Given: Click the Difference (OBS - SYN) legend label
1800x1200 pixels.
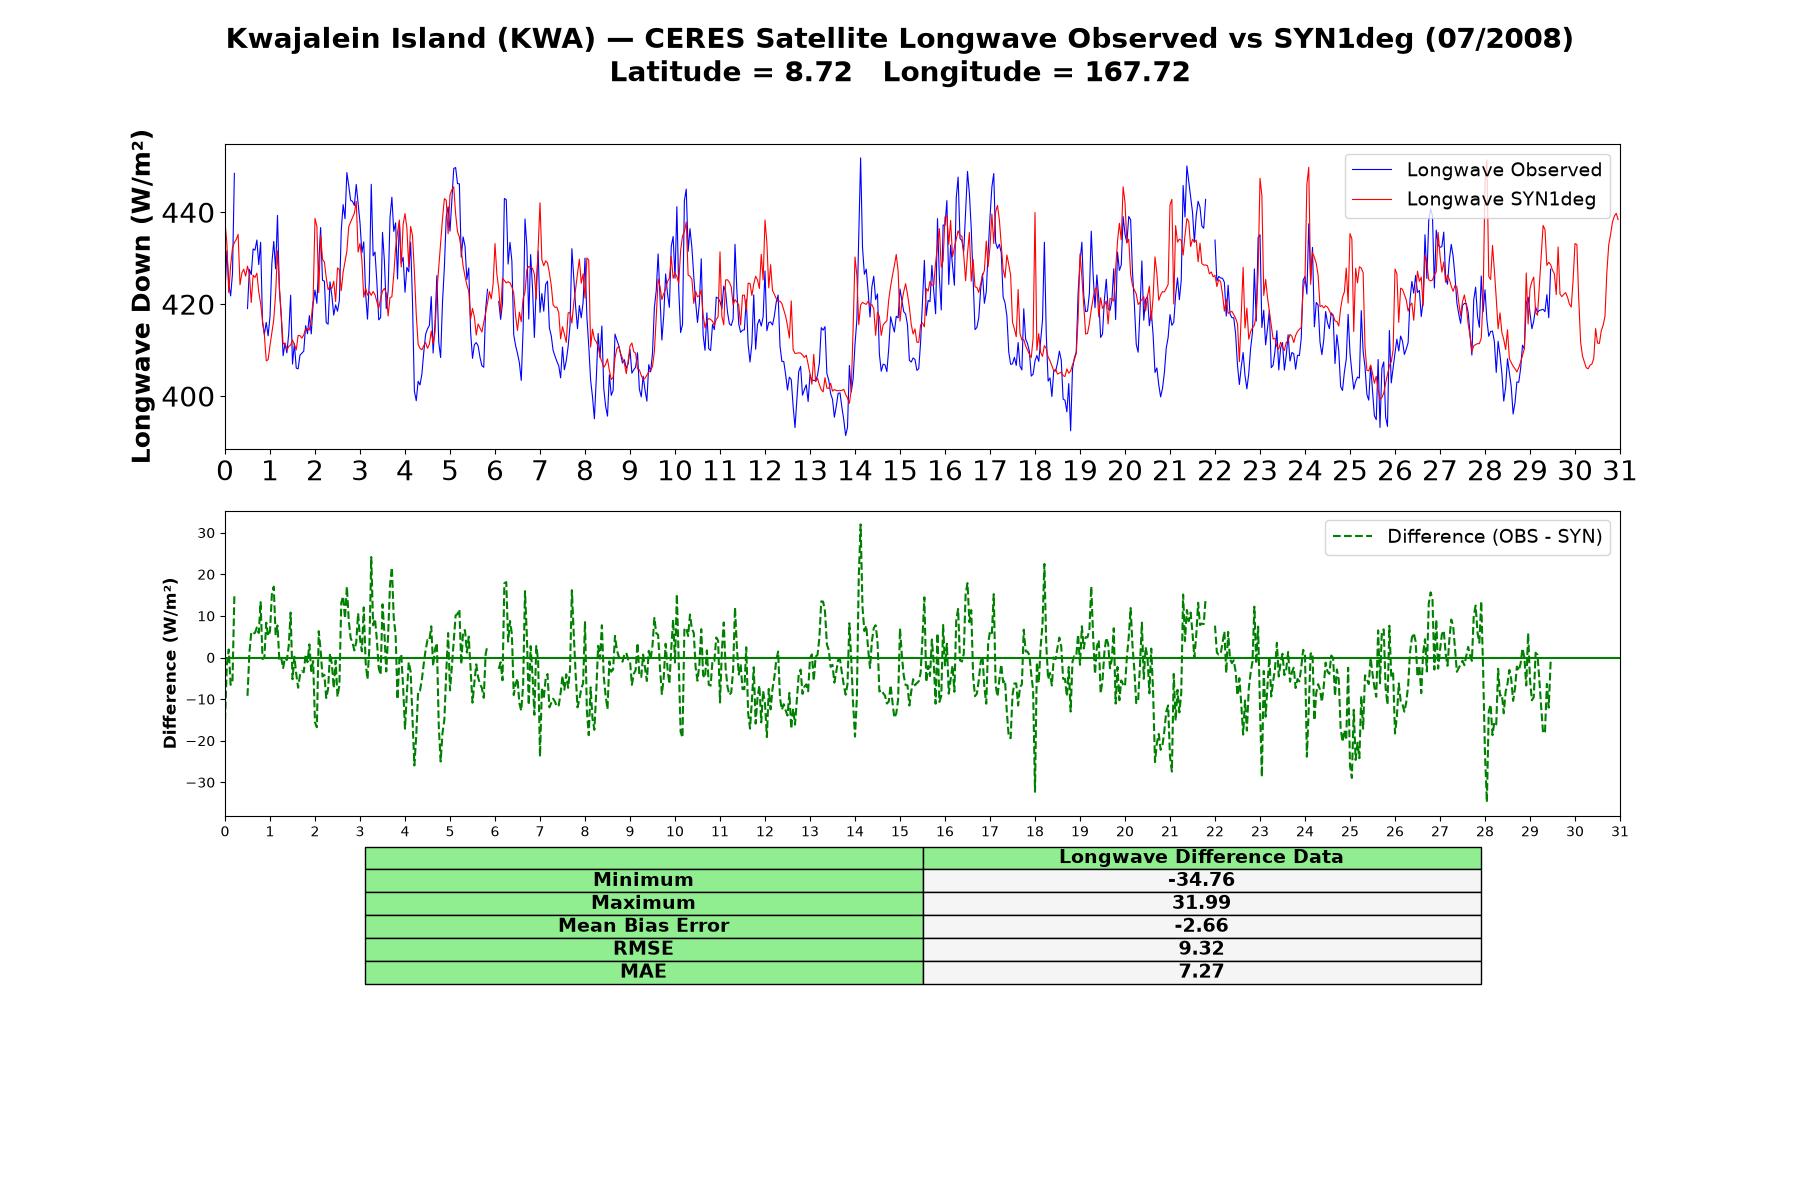Looking at the screenshot, I should [1494, 537].
